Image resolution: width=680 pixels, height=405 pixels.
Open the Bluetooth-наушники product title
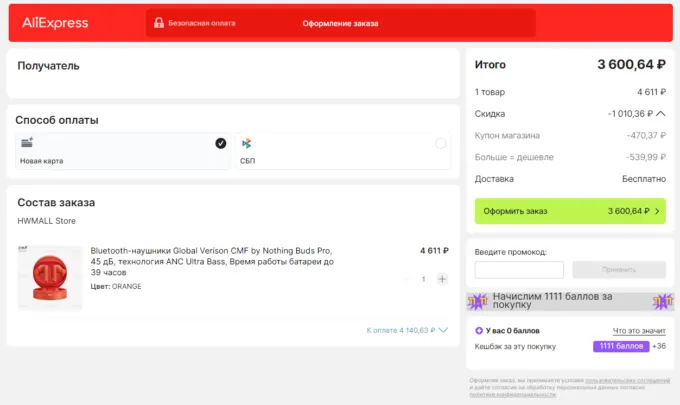(x=212, y=261)
